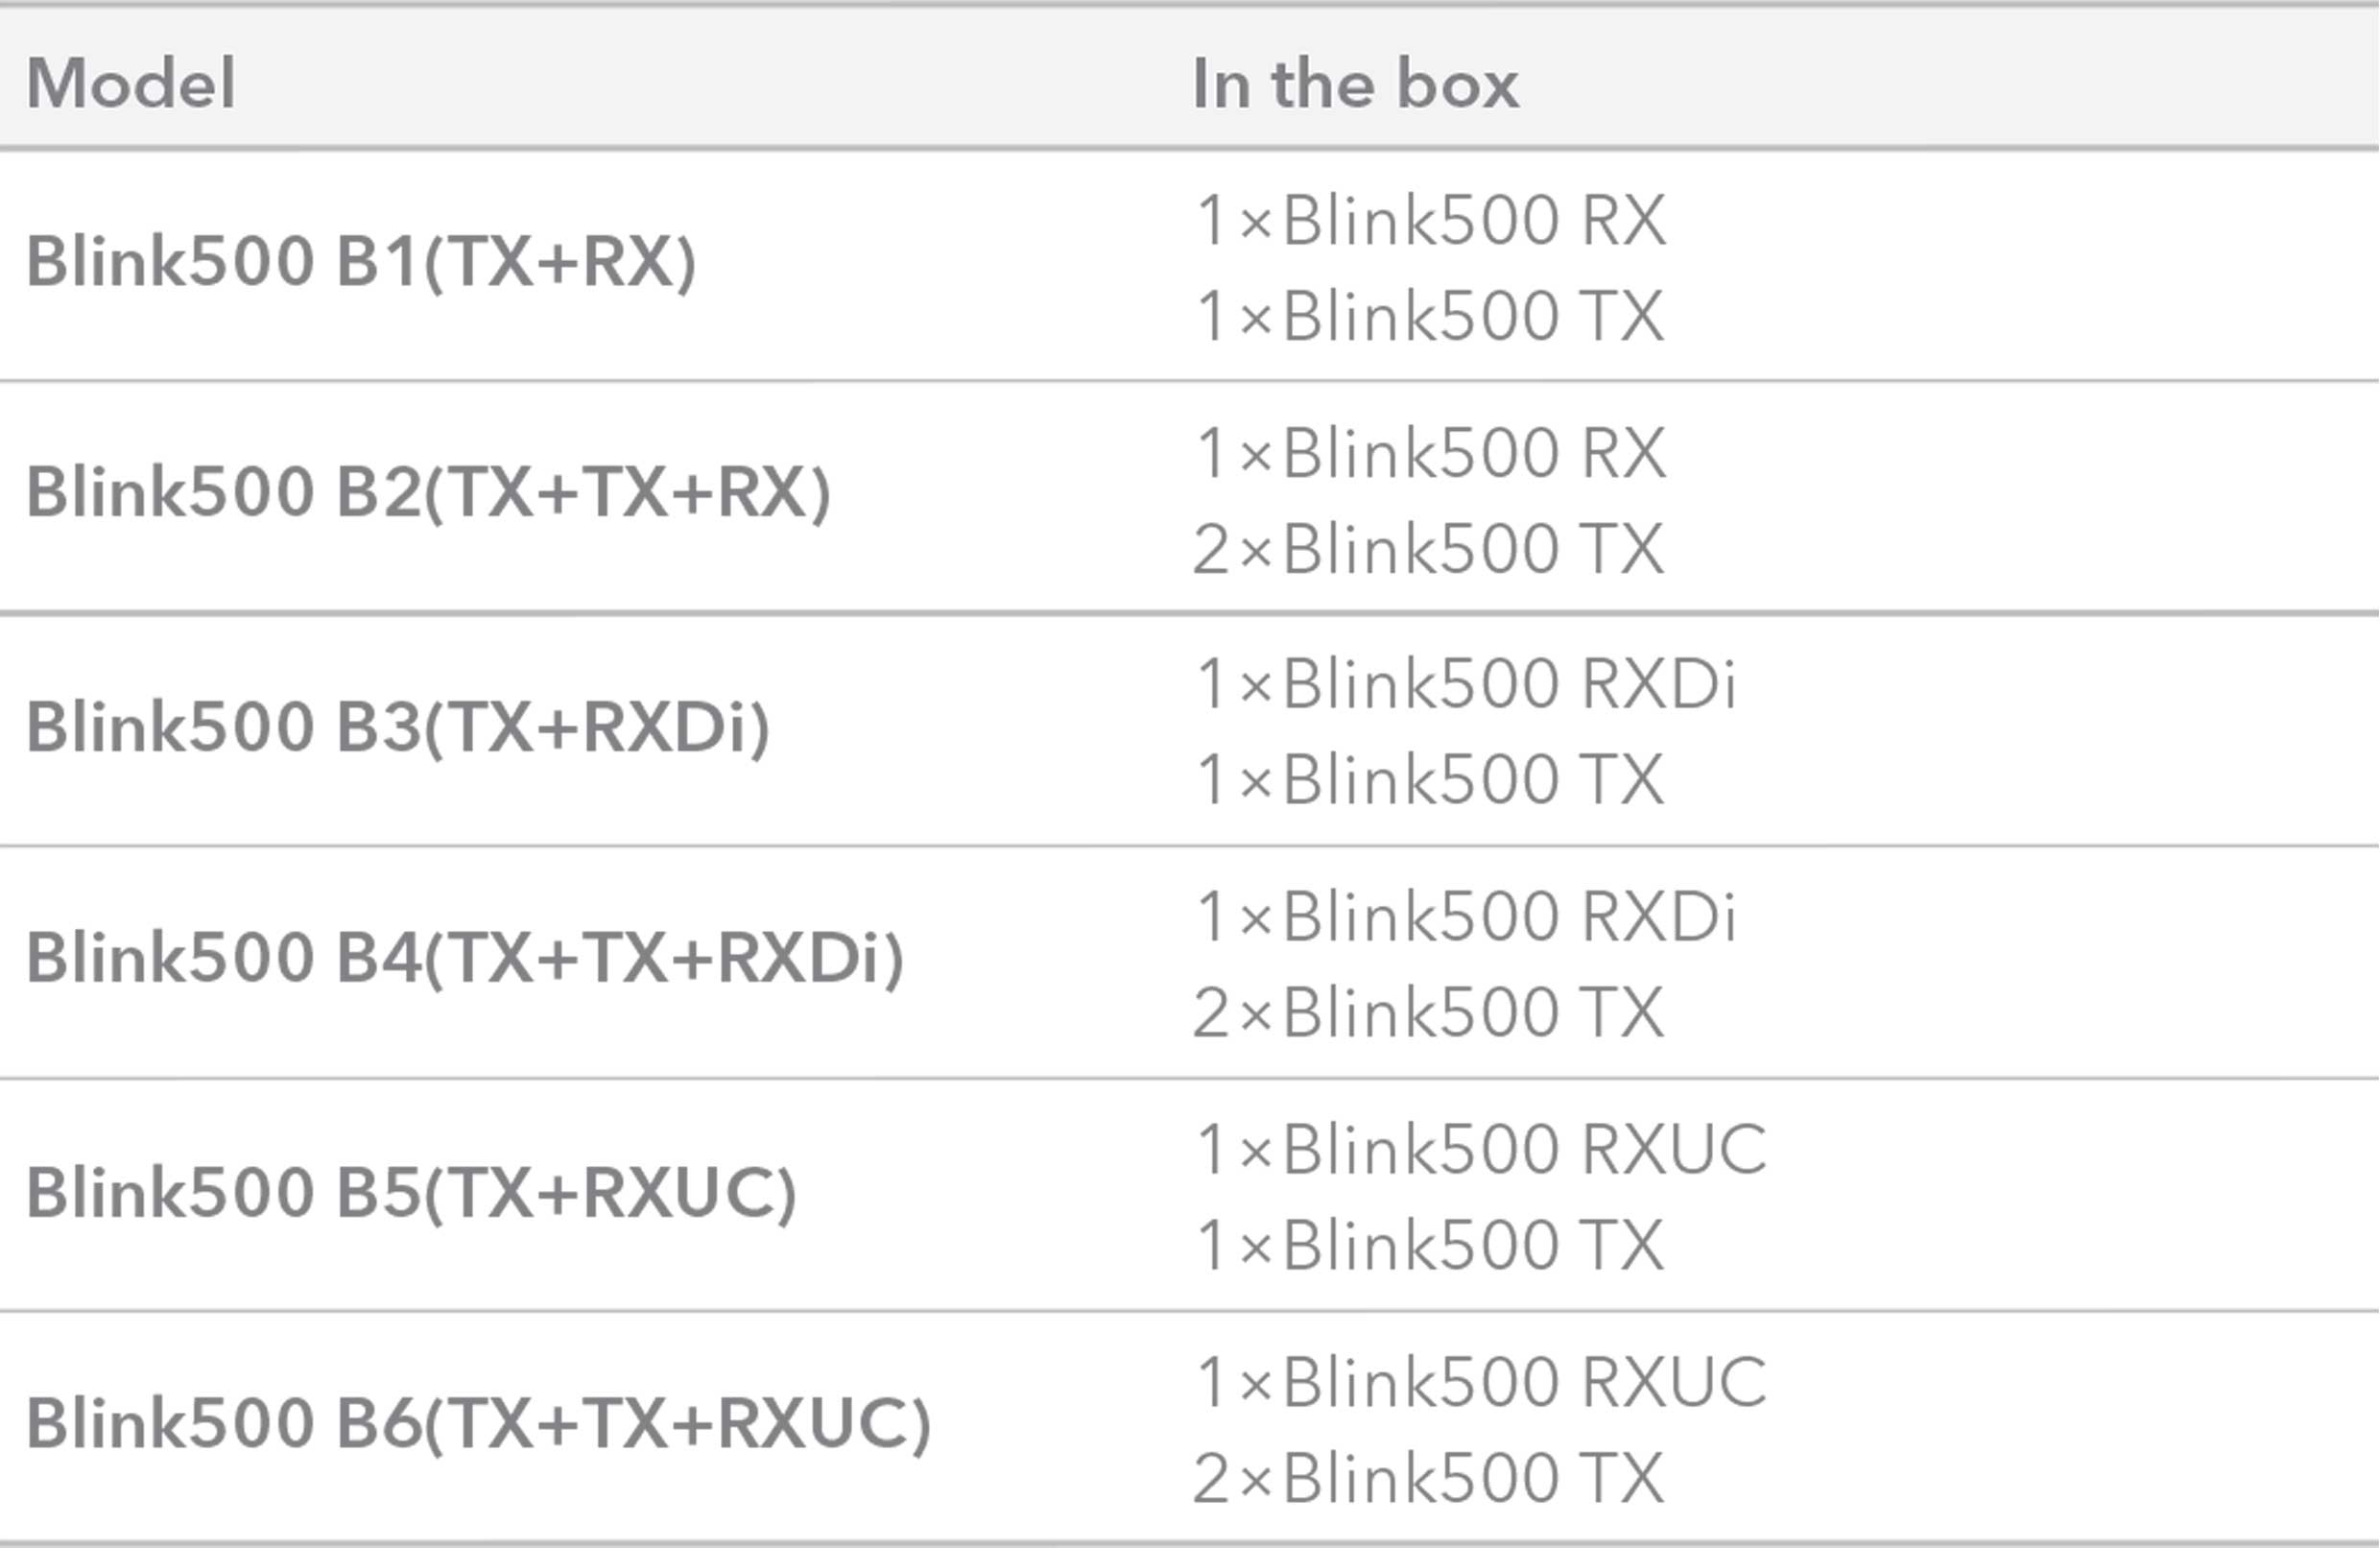Click 1×Blink500 RXDi in the B4 row
This screenshot has width=2380, height=1548.
1466,917
